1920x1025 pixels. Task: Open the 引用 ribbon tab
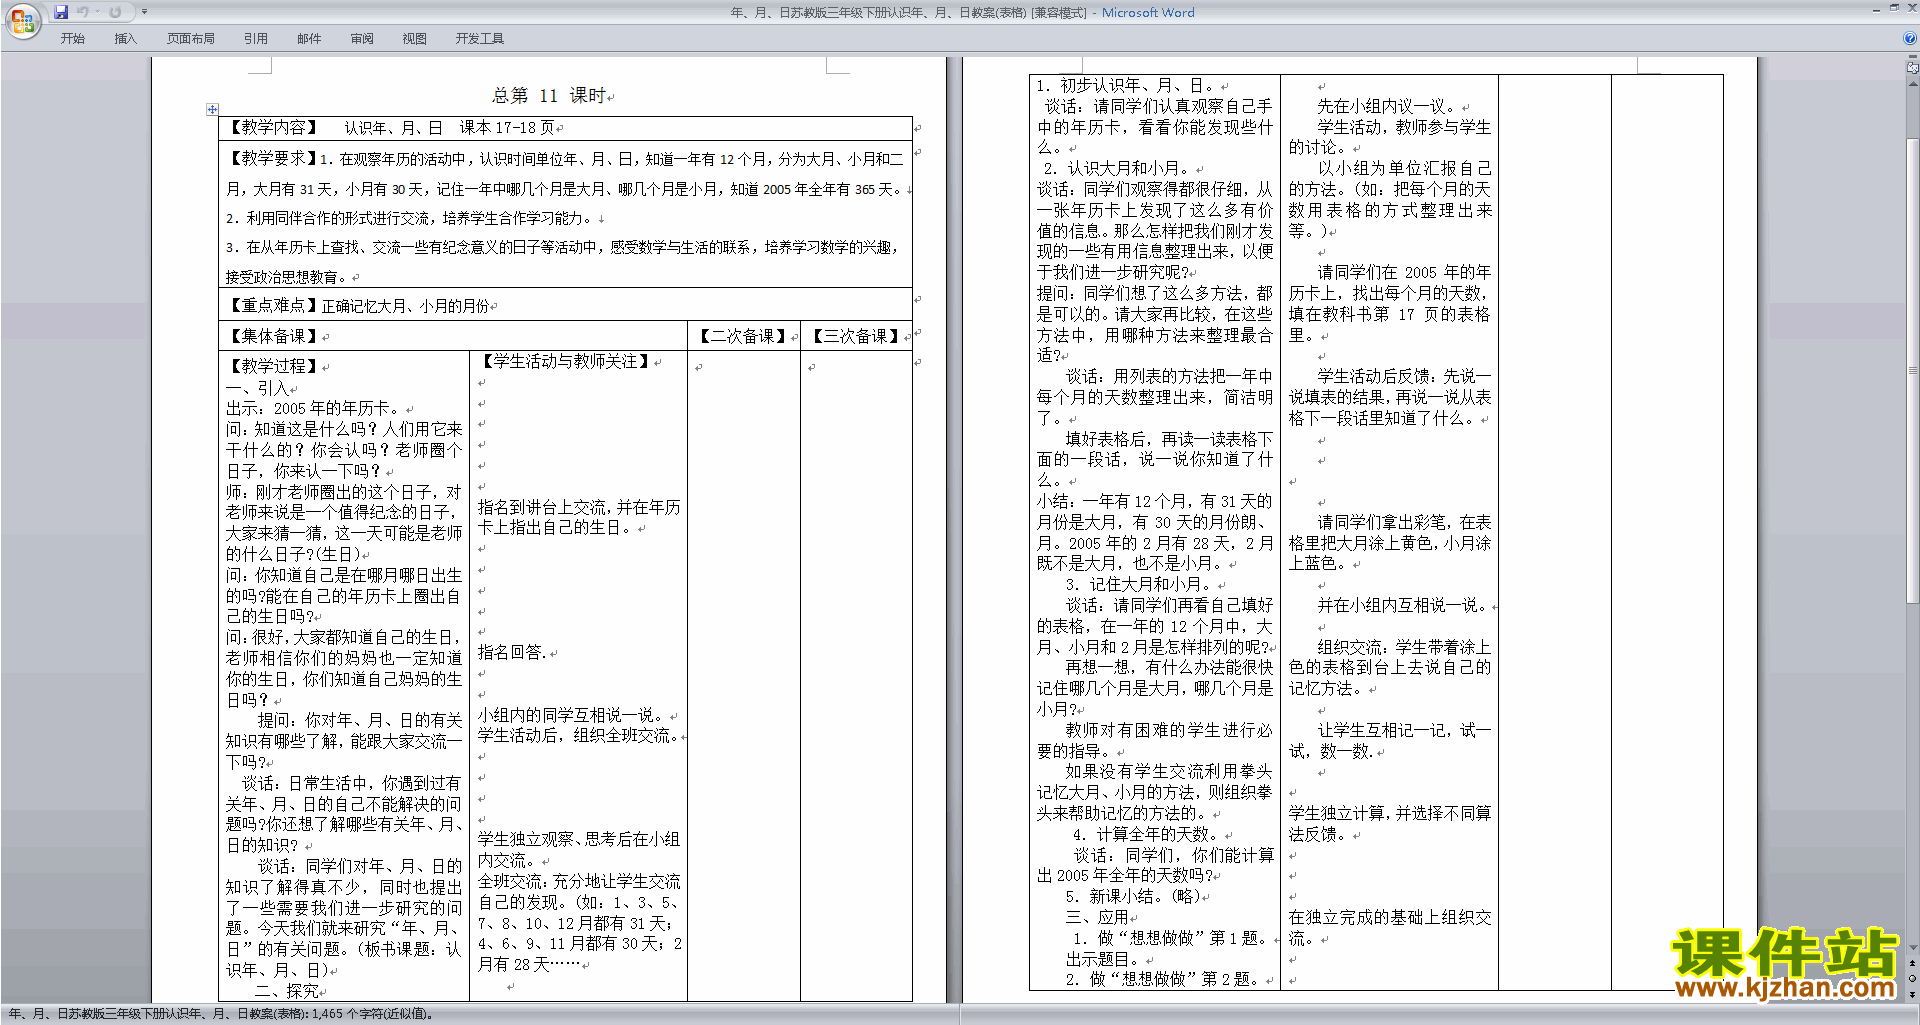(x=255, y=39)
